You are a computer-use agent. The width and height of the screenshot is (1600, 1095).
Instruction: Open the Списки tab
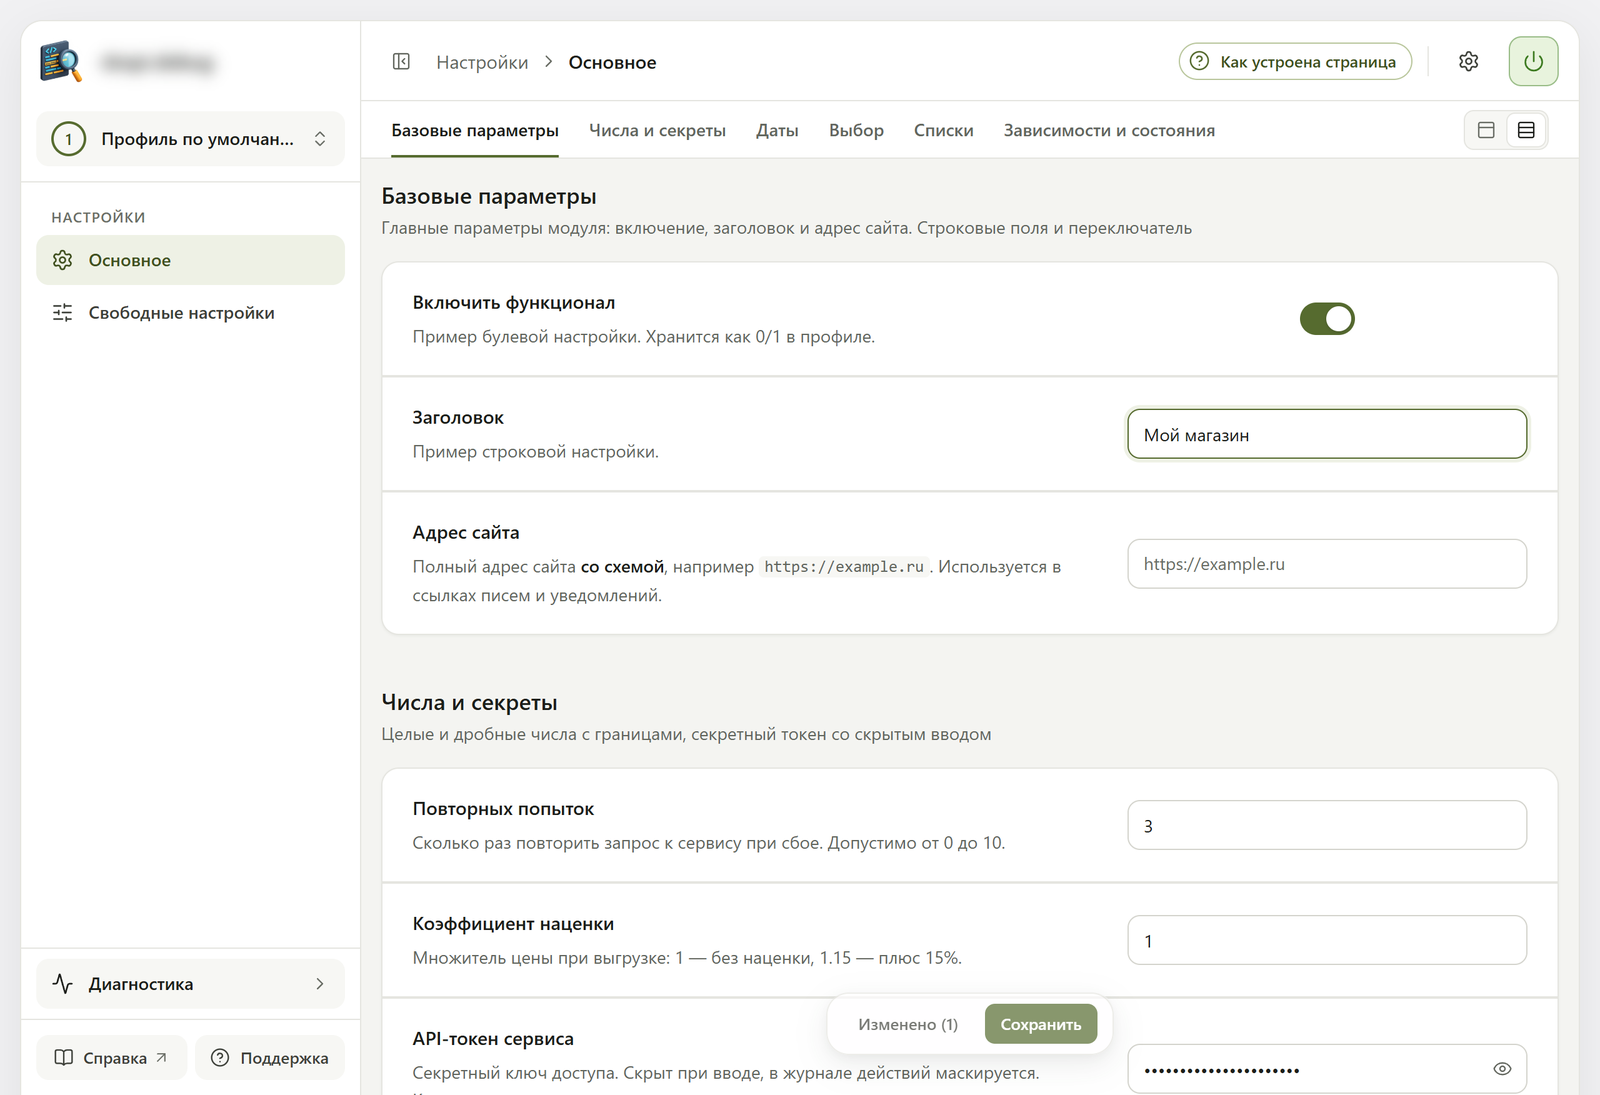943,131
